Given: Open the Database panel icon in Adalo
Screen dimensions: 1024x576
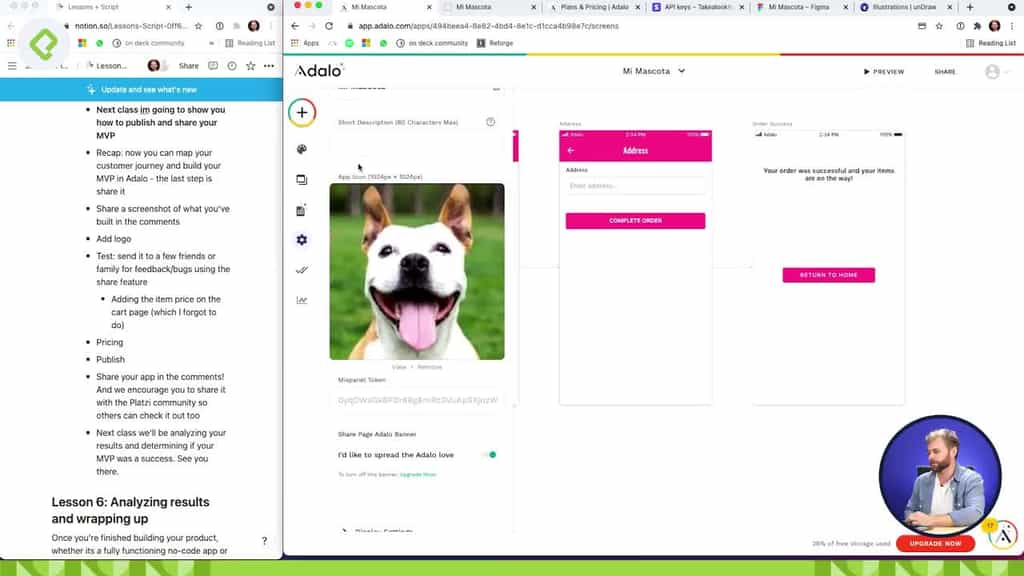Looking at the screenshot, I should (x=302, y=209).
